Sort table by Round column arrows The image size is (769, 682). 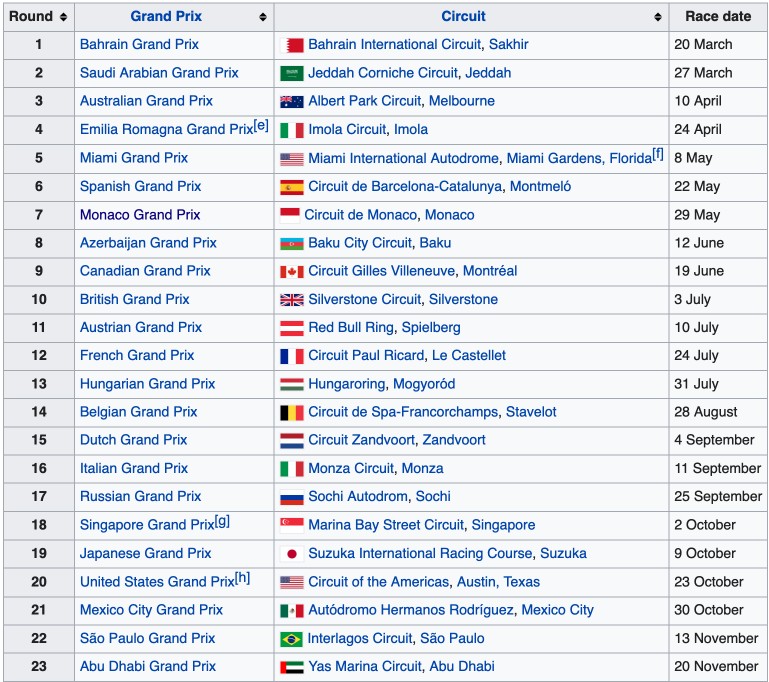[63, 17]
